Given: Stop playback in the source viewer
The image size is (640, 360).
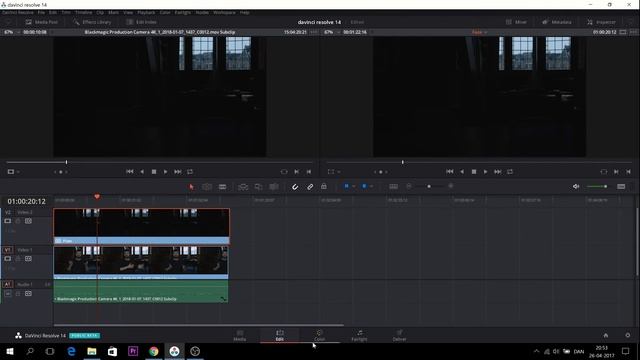Looking at the screenshot, I should (154, 172).
